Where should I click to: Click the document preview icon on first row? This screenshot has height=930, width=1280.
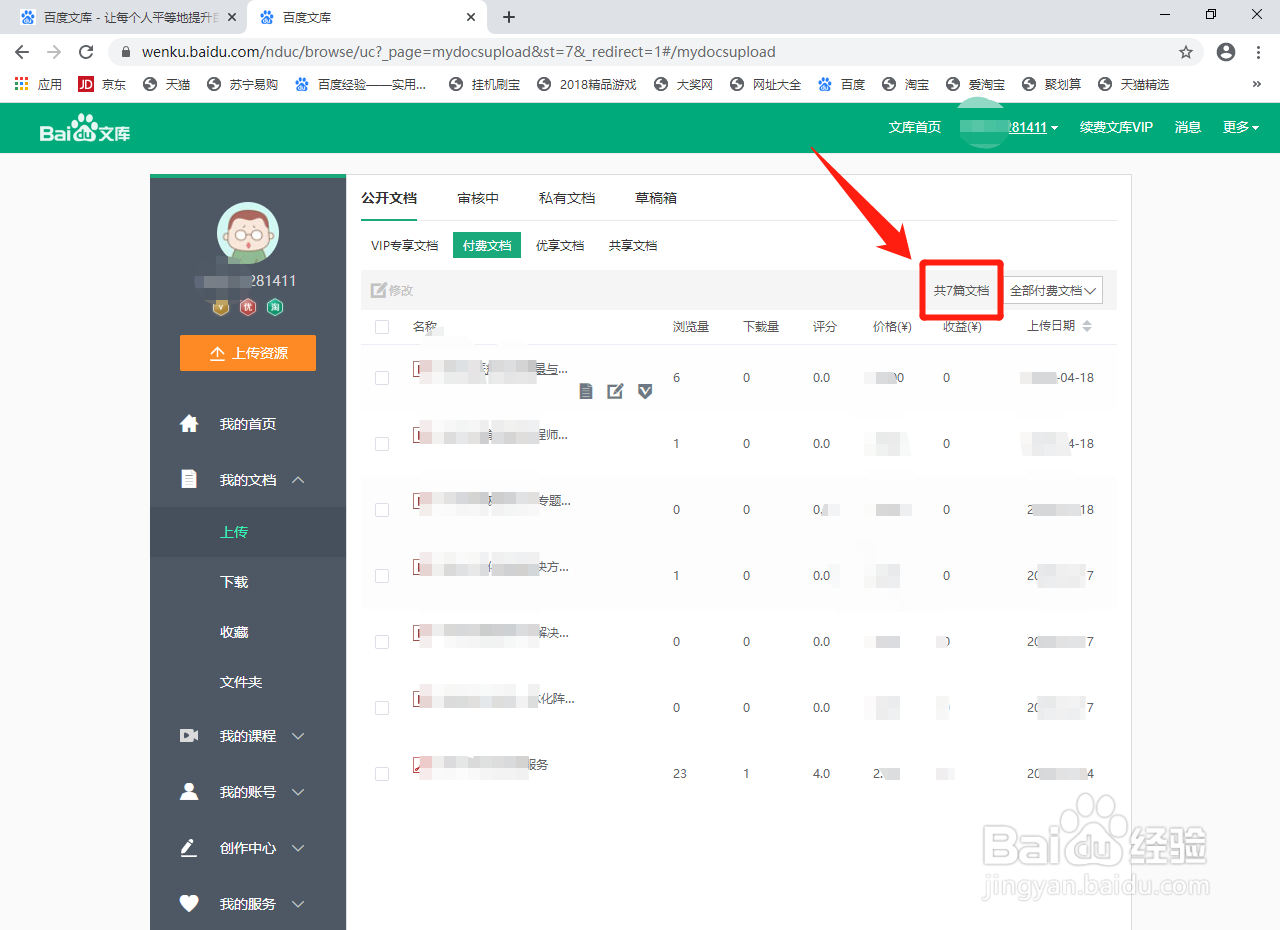585,391
